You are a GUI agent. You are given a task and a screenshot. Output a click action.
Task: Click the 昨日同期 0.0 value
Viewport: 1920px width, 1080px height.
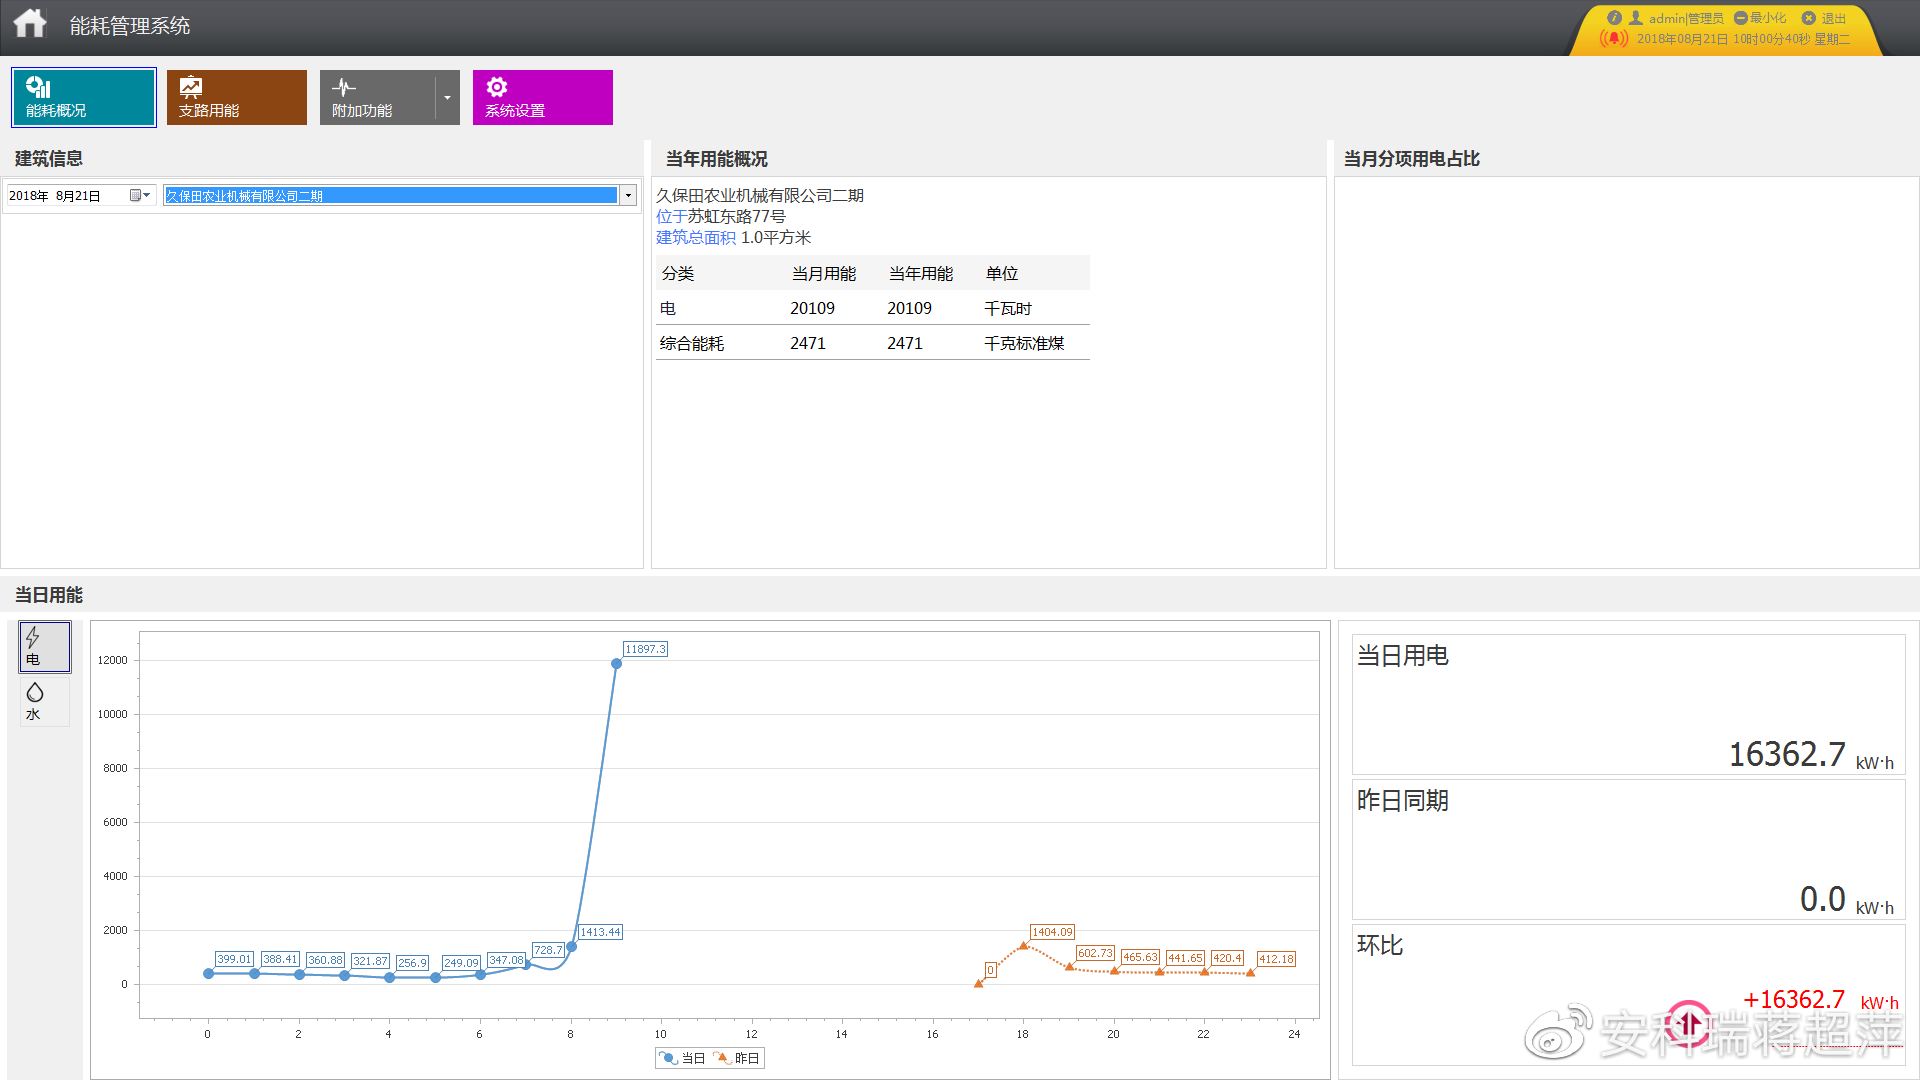(x=1822, y=899)
